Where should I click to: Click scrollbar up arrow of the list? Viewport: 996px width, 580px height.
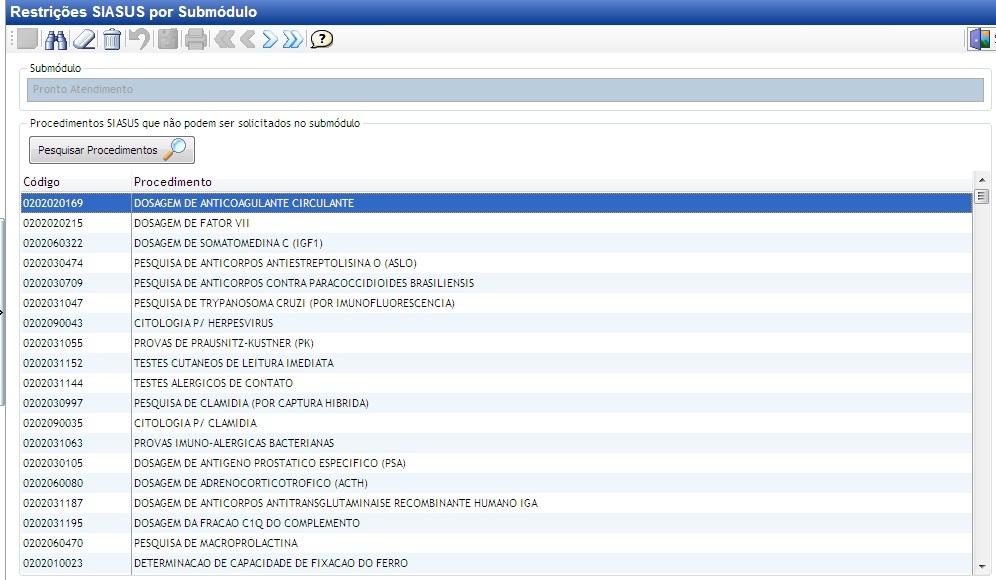(982, 180)
